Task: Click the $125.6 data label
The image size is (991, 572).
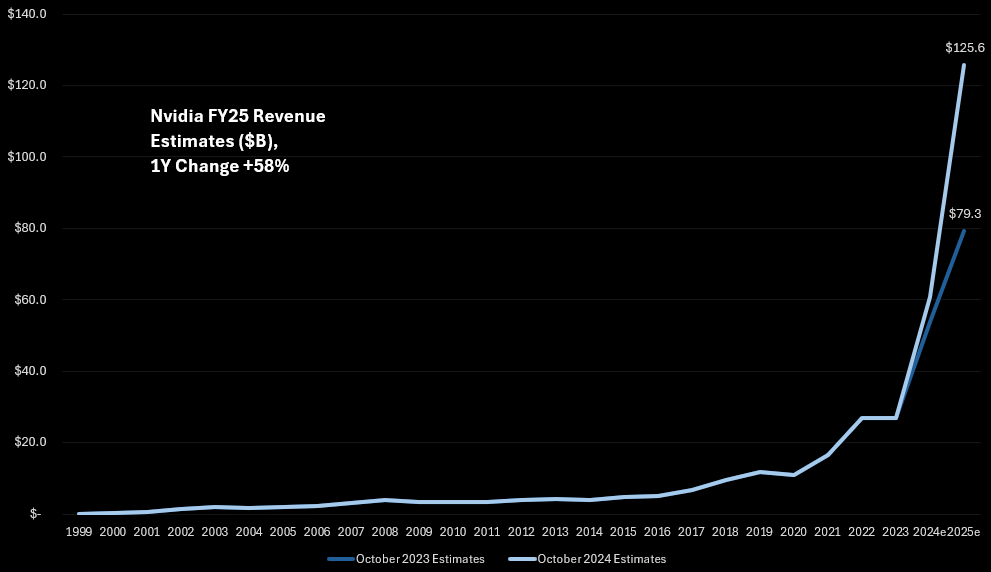Action: [964, 47]
